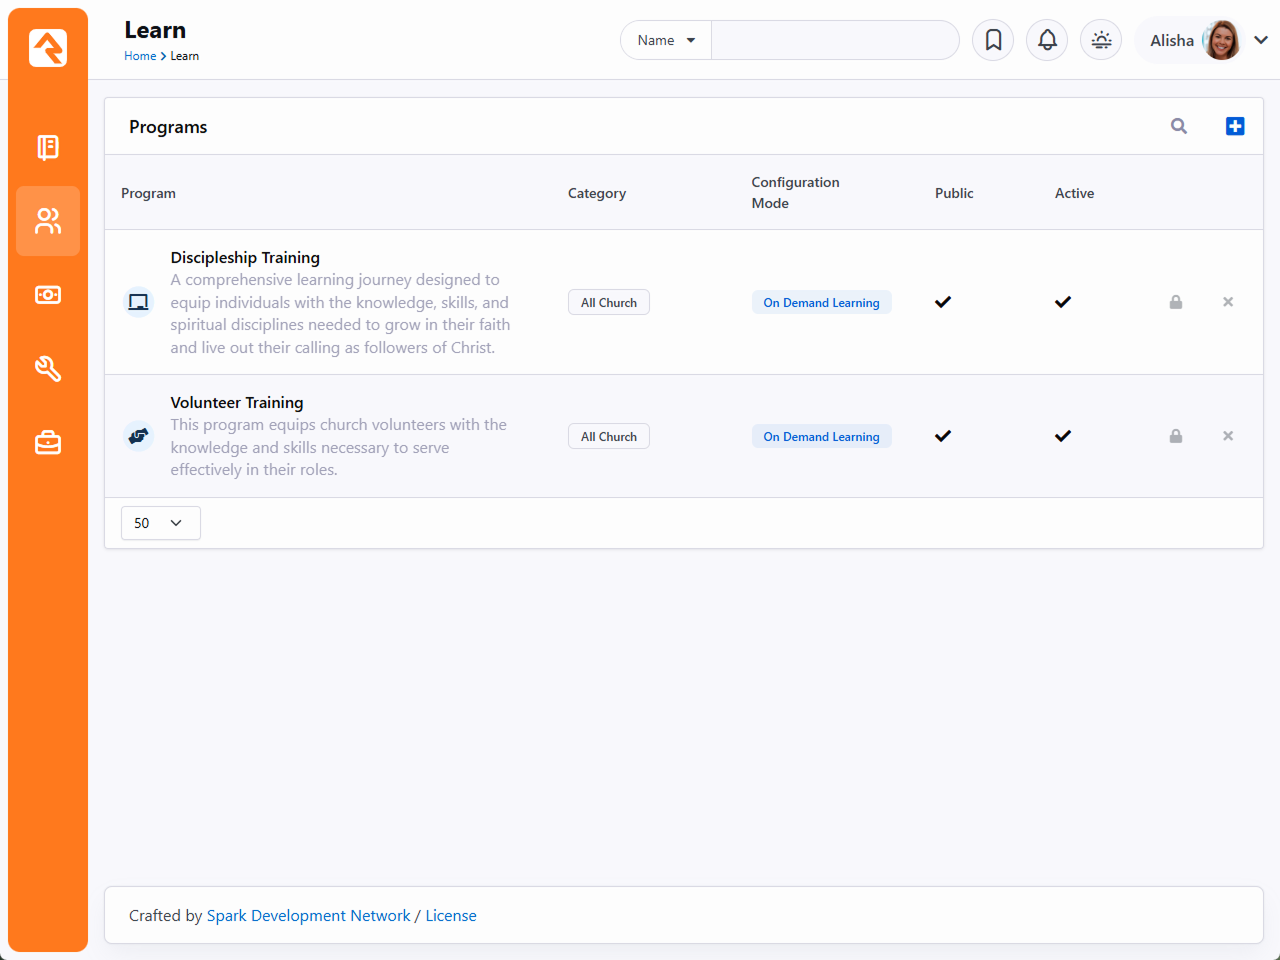The height and width of the screenshot is (960, 1280).
Task: Sort by the Active column header
Action: coord(1074,193)
